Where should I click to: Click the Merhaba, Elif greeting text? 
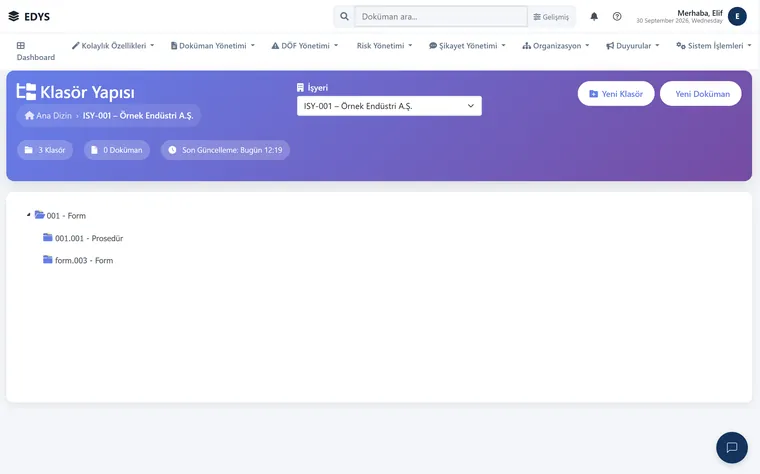click(x=700, y=13)
